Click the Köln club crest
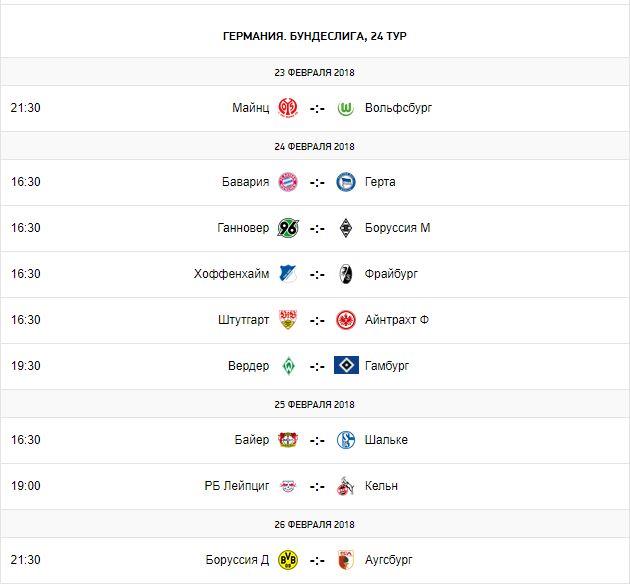 click(347, 486)
